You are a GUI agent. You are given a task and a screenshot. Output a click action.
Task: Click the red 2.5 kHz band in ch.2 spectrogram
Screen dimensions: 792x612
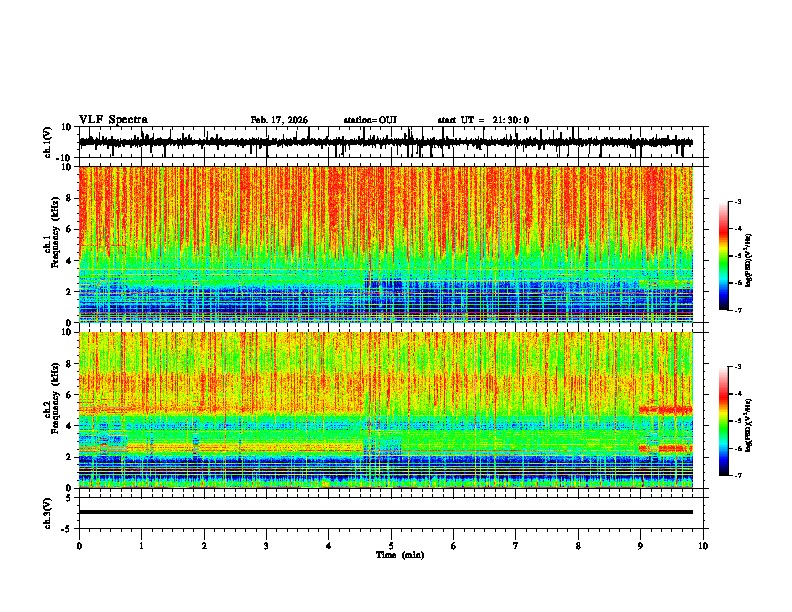click(666, 448)
